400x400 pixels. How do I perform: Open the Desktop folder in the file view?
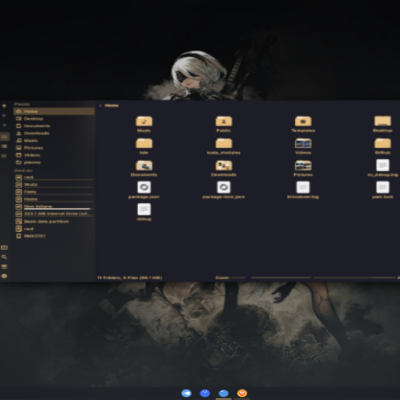point(383,124)
